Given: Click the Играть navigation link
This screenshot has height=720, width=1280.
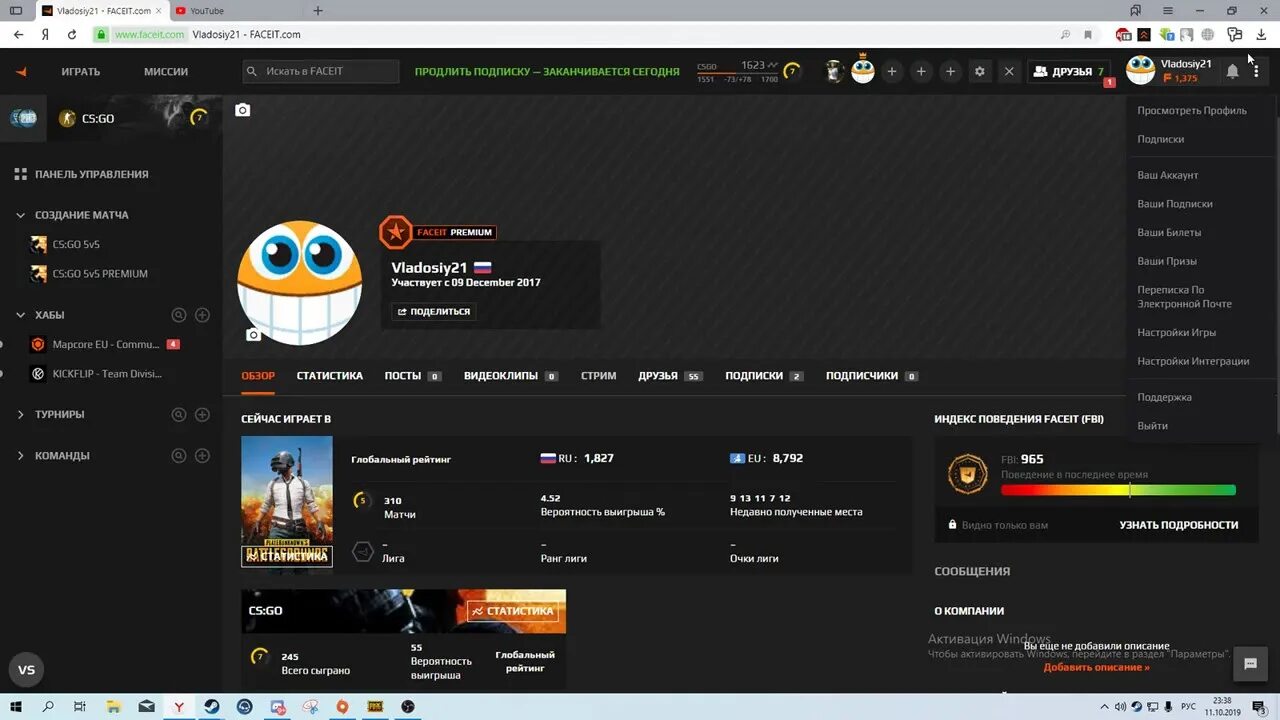Looking at the screenshot, I should (80, 72).
